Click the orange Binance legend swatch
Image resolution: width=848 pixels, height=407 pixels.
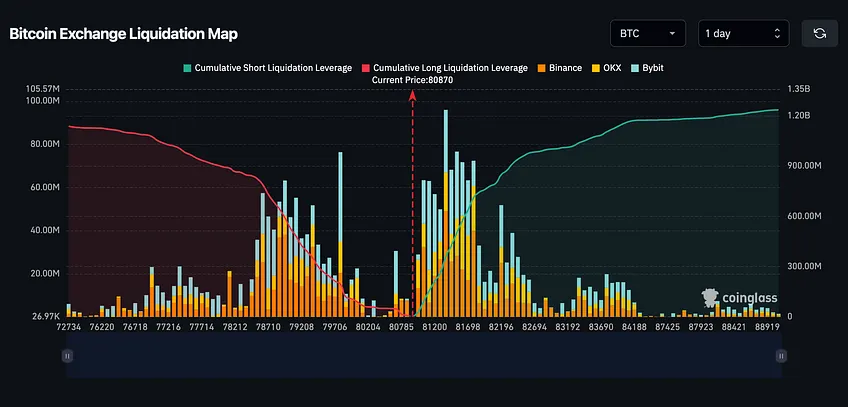pos(541,68)
